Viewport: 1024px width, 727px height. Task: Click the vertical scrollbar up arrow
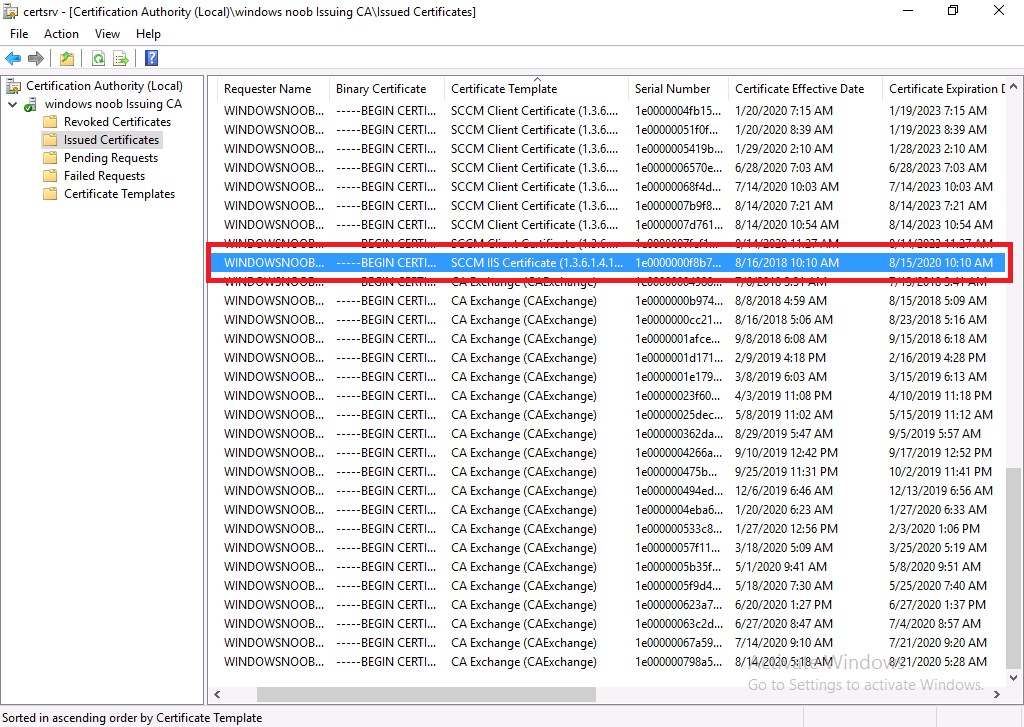tap(1013, 86)
